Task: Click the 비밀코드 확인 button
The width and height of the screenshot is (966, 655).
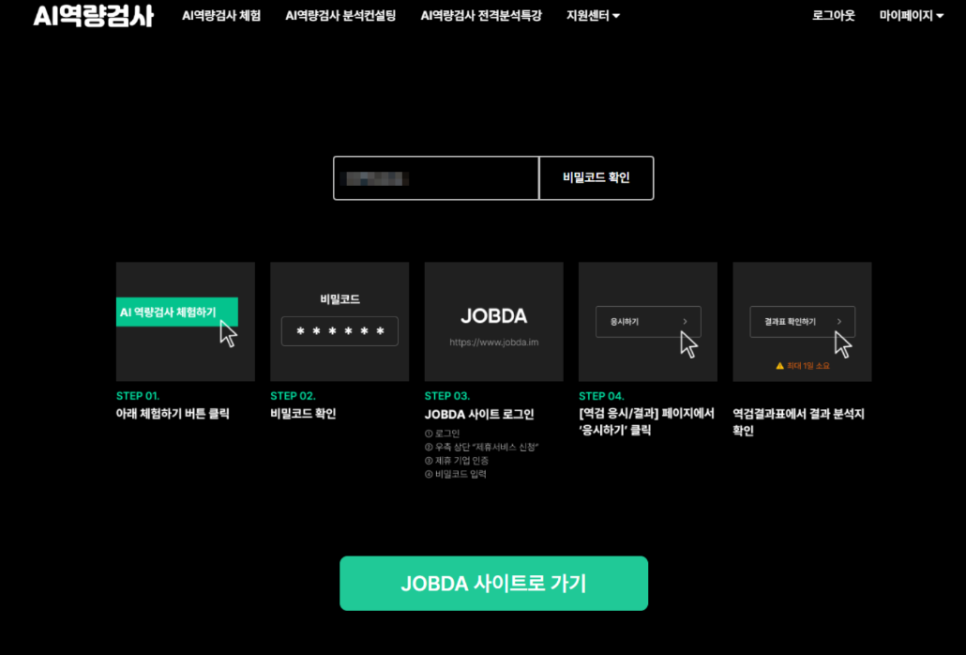Action: pyautogui.click(x=596, y=178)
